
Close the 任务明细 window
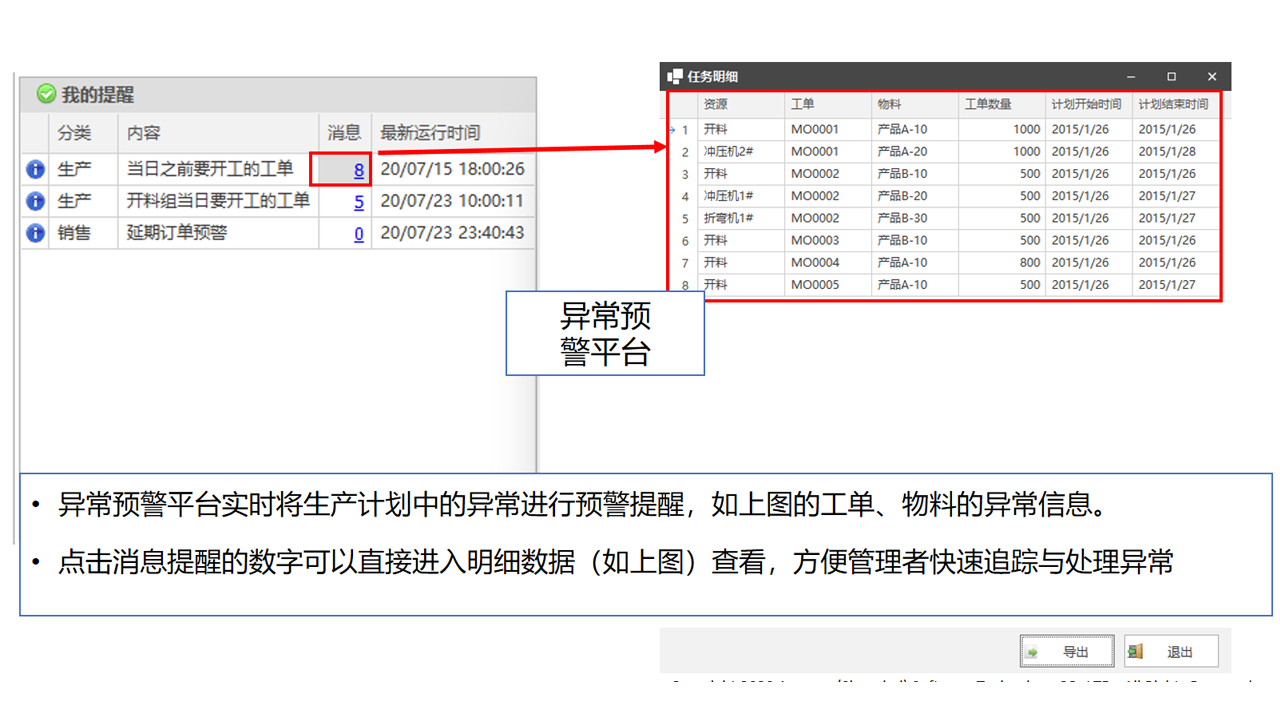pos(1211,77)
